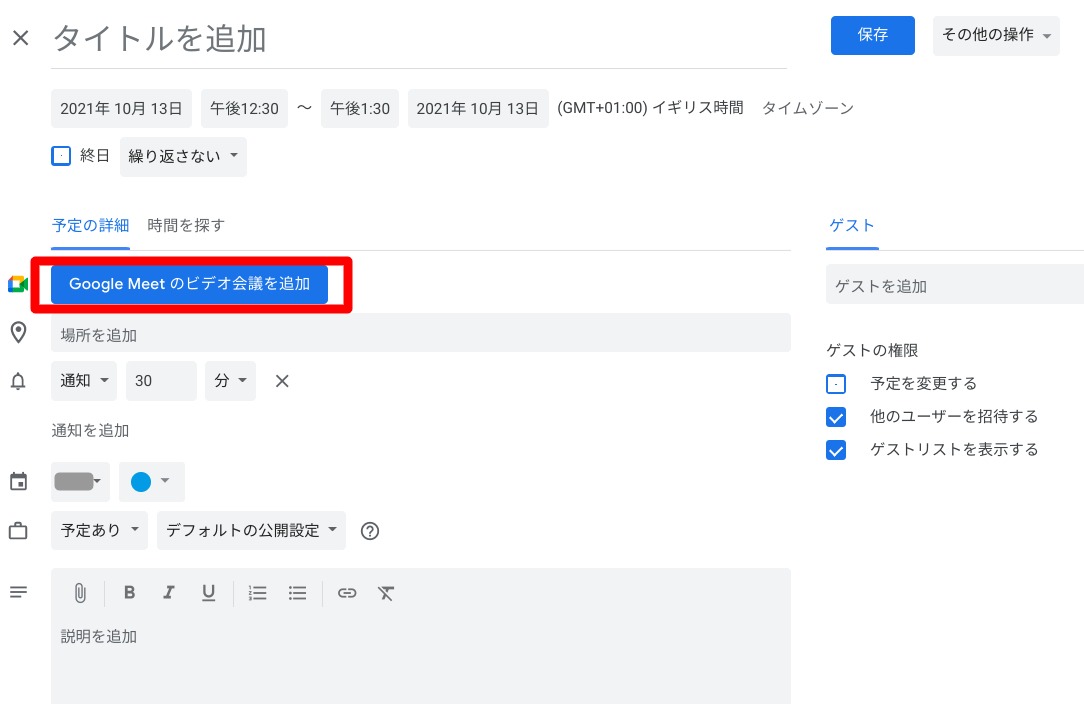The height and width of the screenshot is (704, 1084).
Task: Apply bold formatting in the description toolbar
Action: (x=129, y=593)
